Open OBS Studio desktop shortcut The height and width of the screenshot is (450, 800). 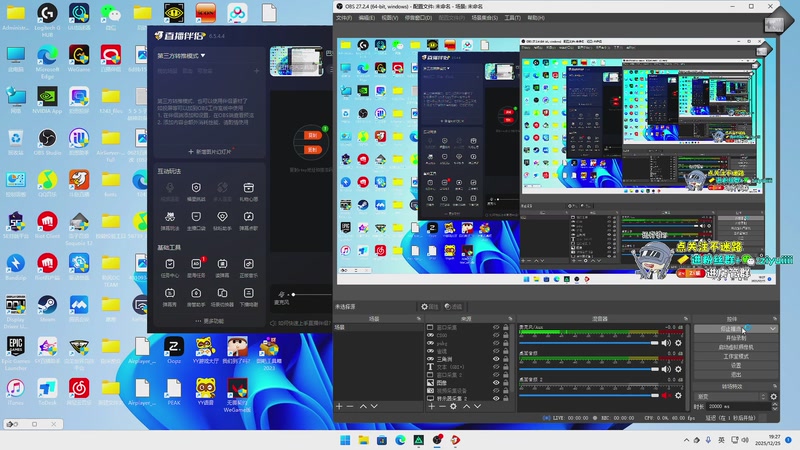(47, 142)
